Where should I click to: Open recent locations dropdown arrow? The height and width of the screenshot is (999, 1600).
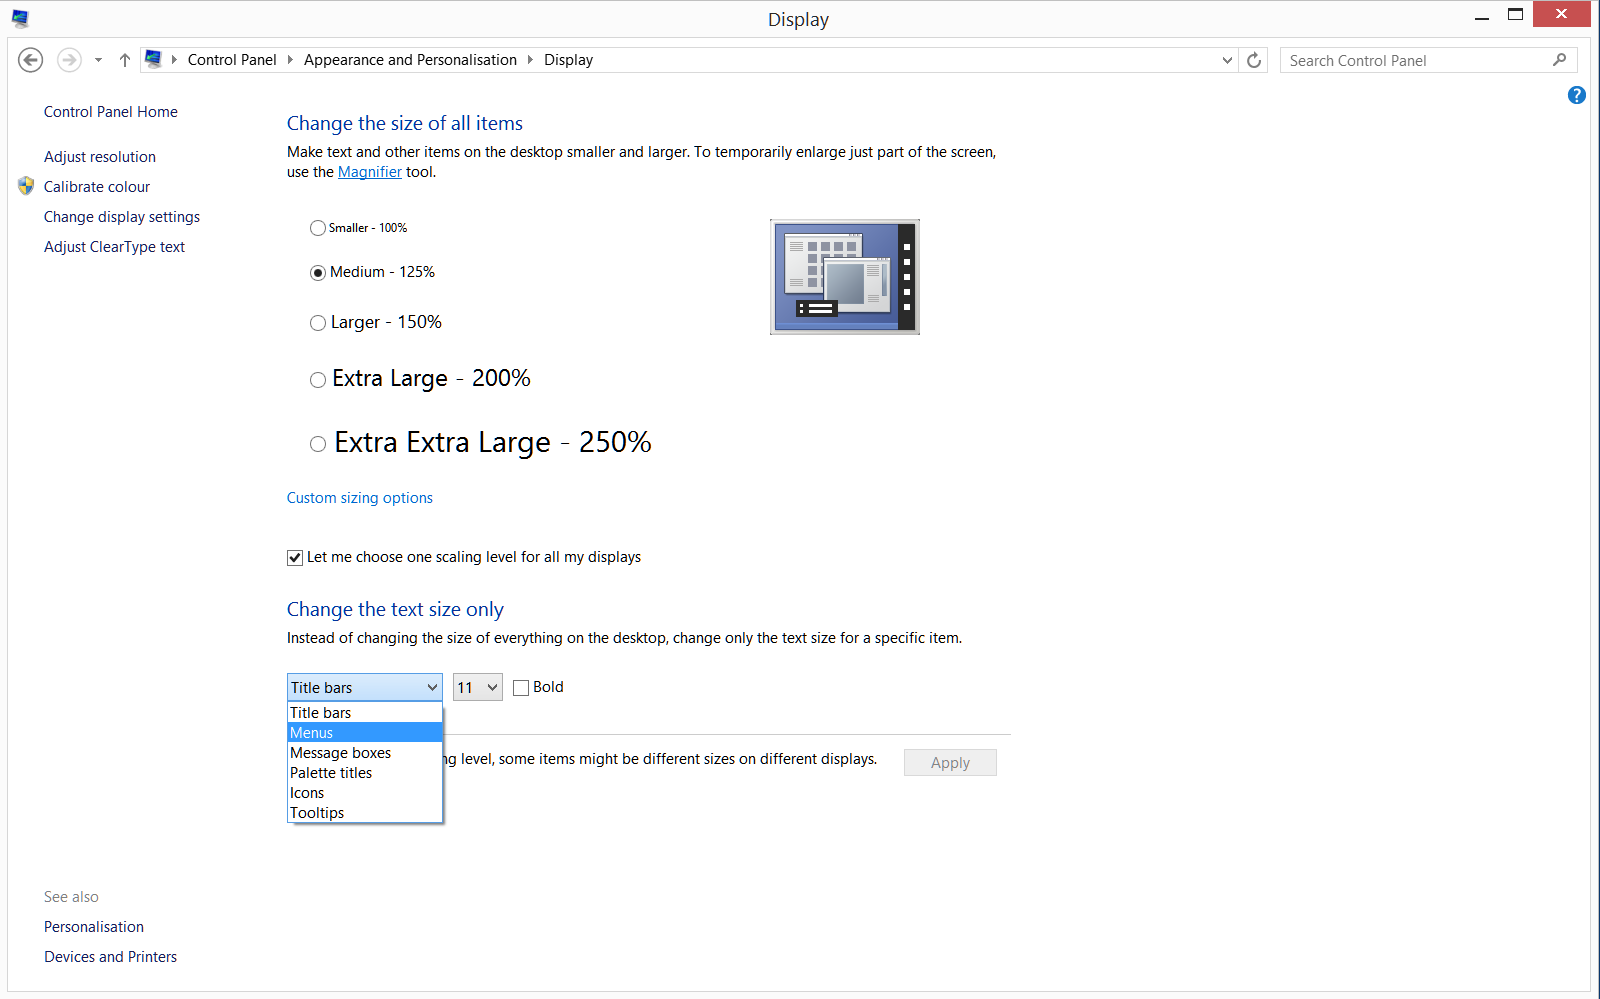point(98,60)
